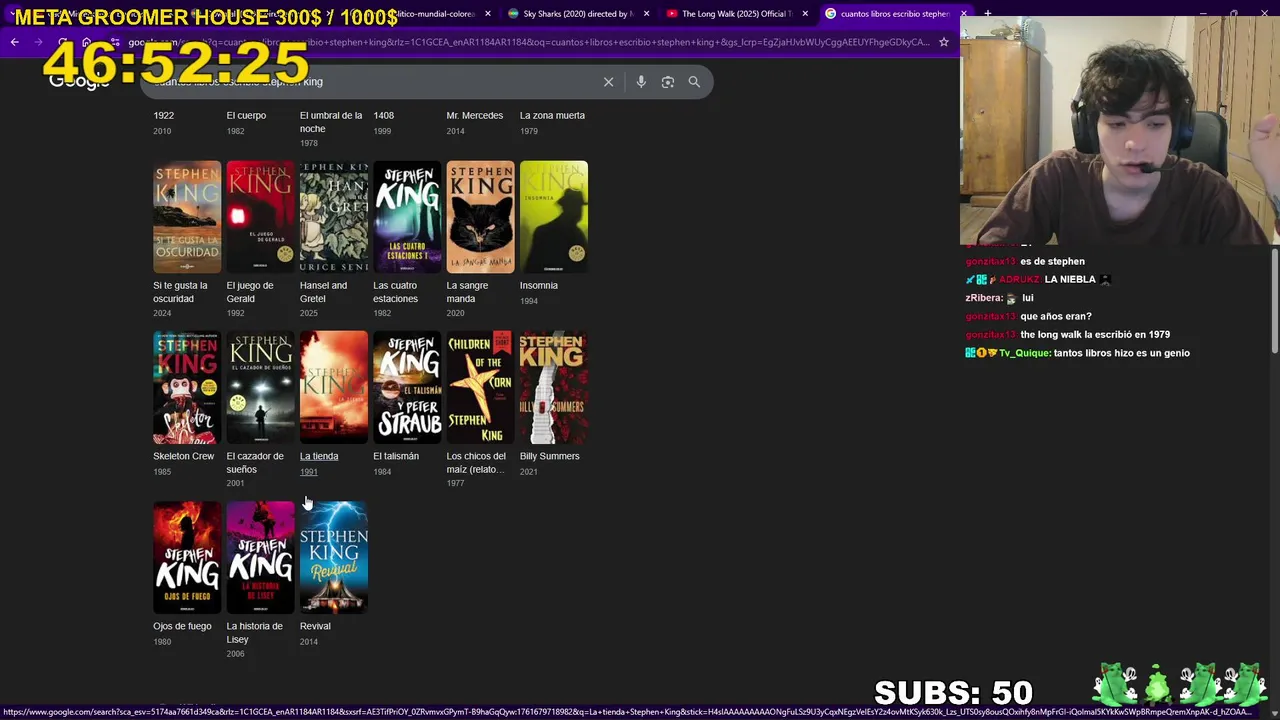Screen dimensions: 1280x720
Task: Open El juego de Gerald cover
Action: [x=260, y=217]
